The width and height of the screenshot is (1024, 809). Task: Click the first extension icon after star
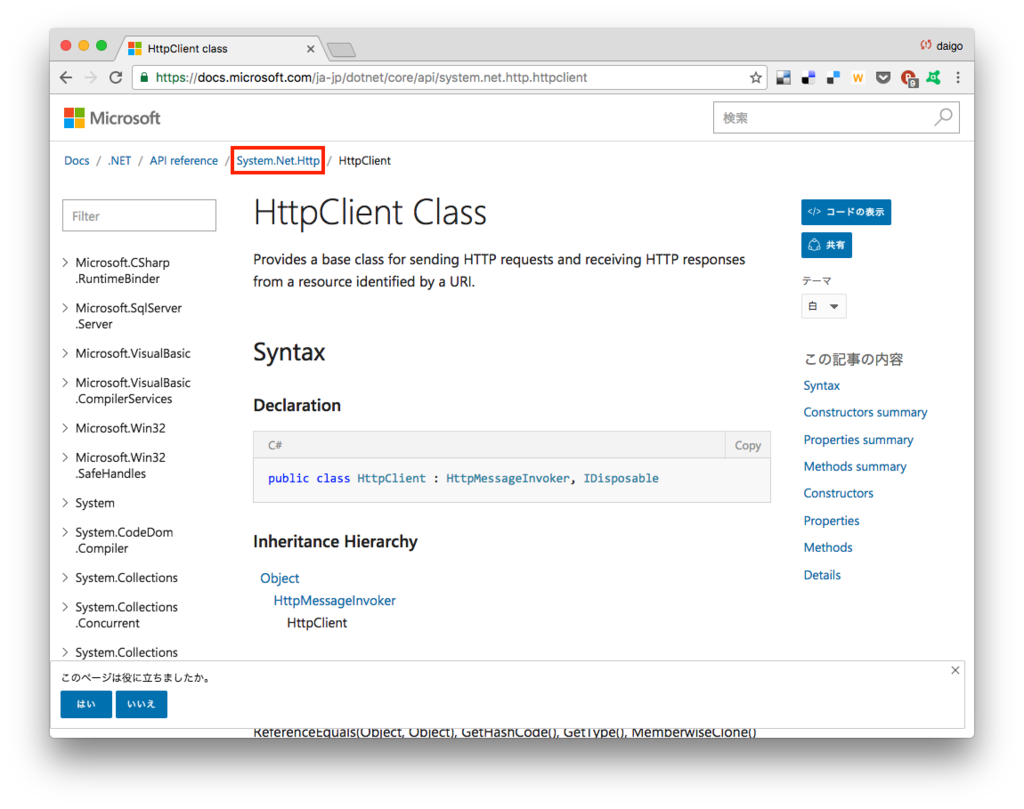click(783, 78)
